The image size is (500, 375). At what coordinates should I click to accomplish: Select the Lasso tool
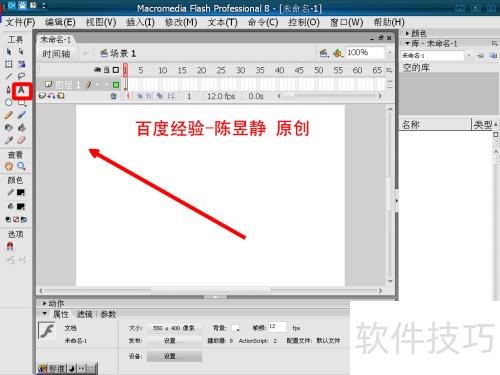point(21,77)
